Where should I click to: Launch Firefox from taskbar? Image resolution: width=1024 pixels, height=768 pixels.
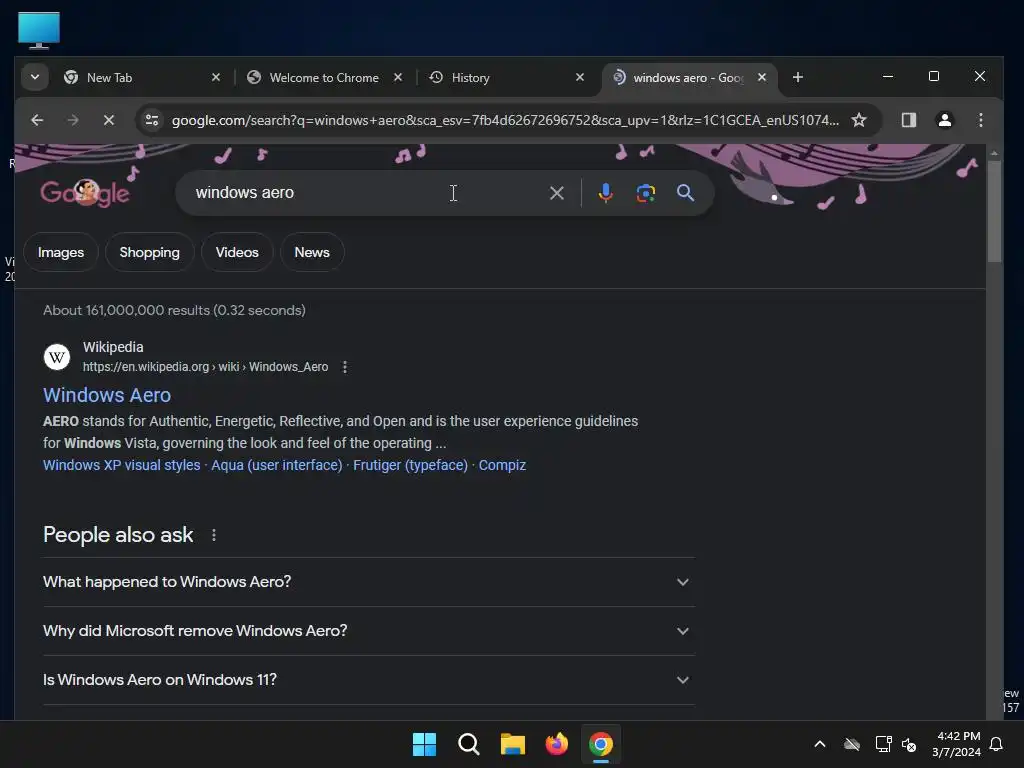pos(556,744)
